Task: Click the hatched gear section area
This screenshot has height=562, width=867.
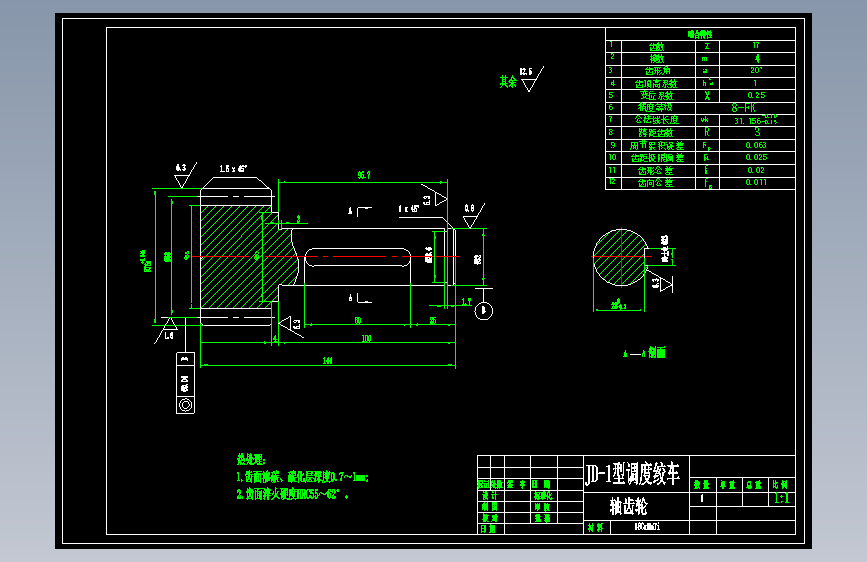Action: (x=231, y=257)
